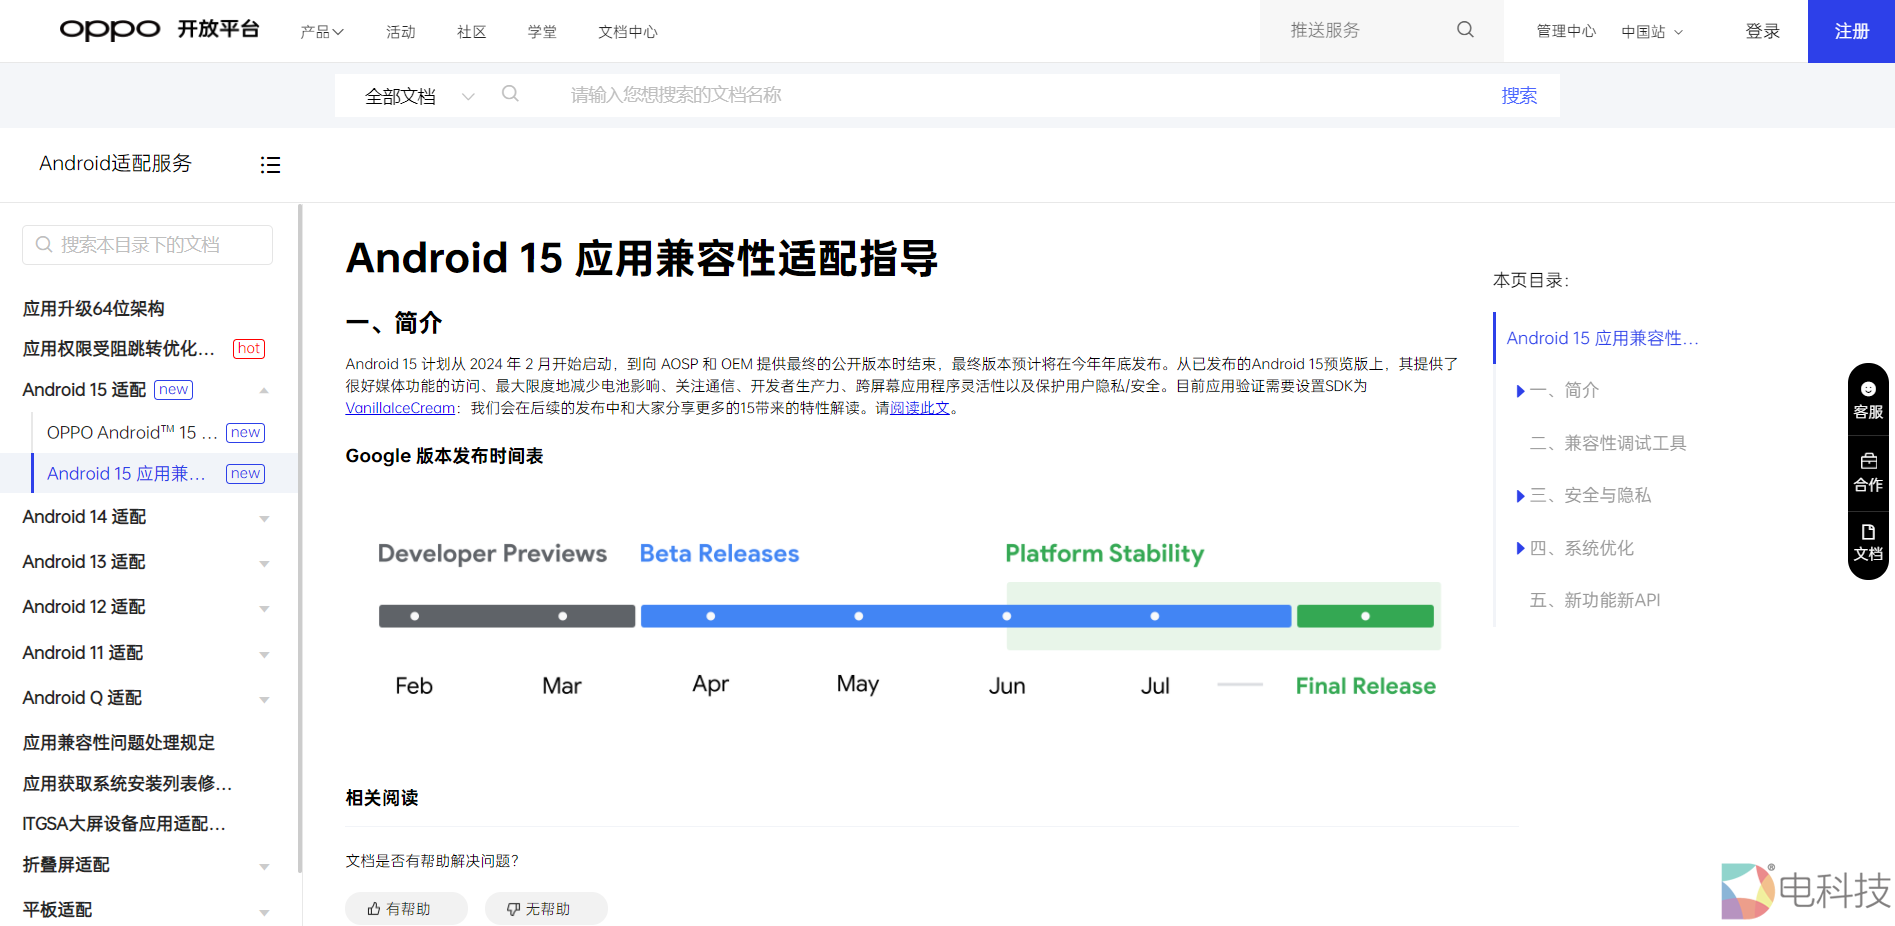The height and width of the screenshot is (926, 1895).
Task: Open the 客服 customer service floating button
Action: tap(1867, 399)
